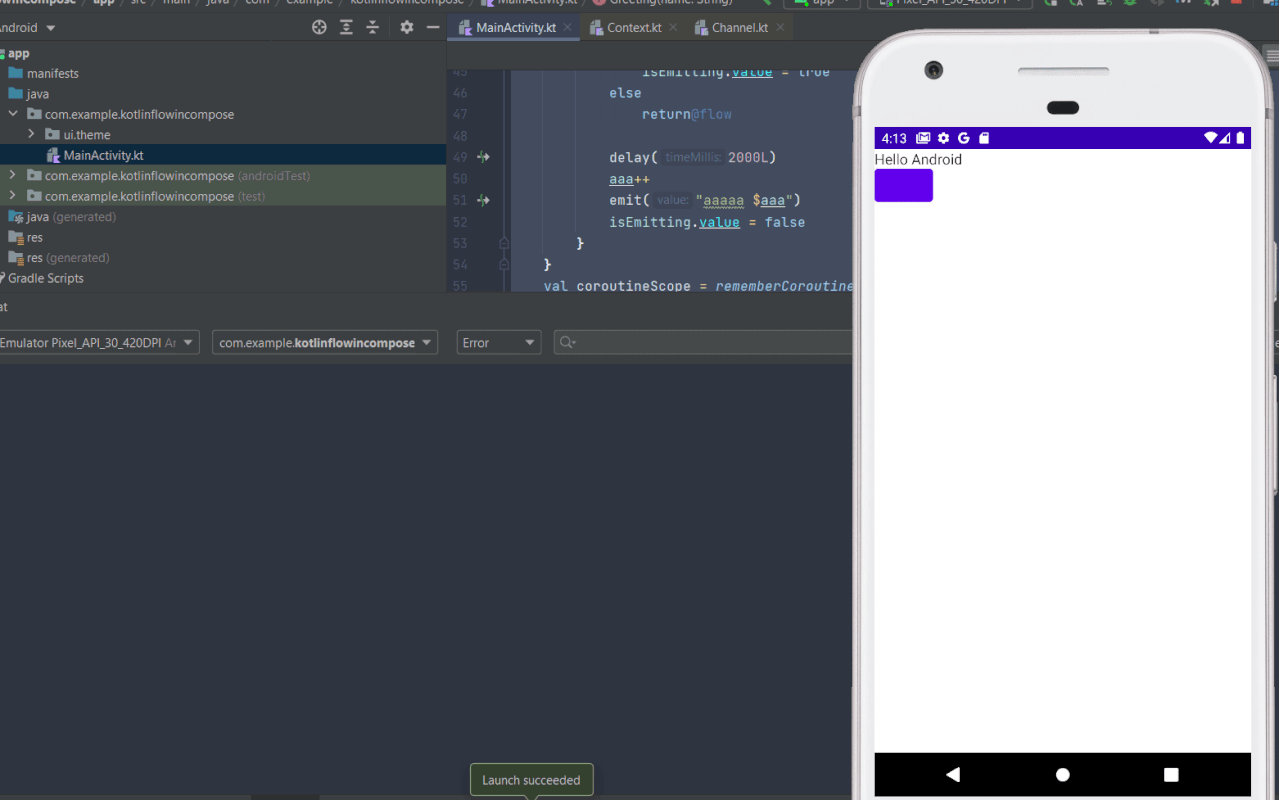Close the MainActivity.kt editor tab
Image resolution: width=1279 pixels, height=800 pixels.
coord(567,28)
